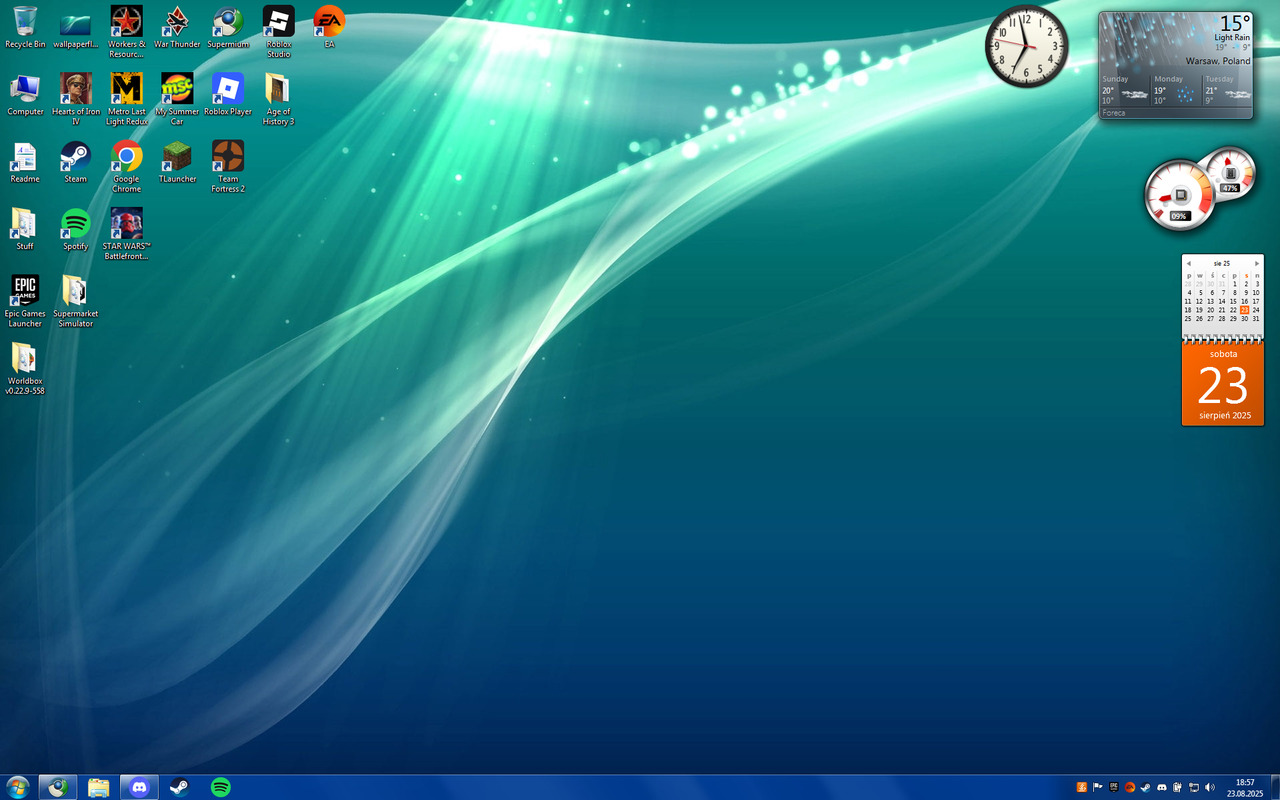Open Action Center from the tray flag

(1097, 787)
